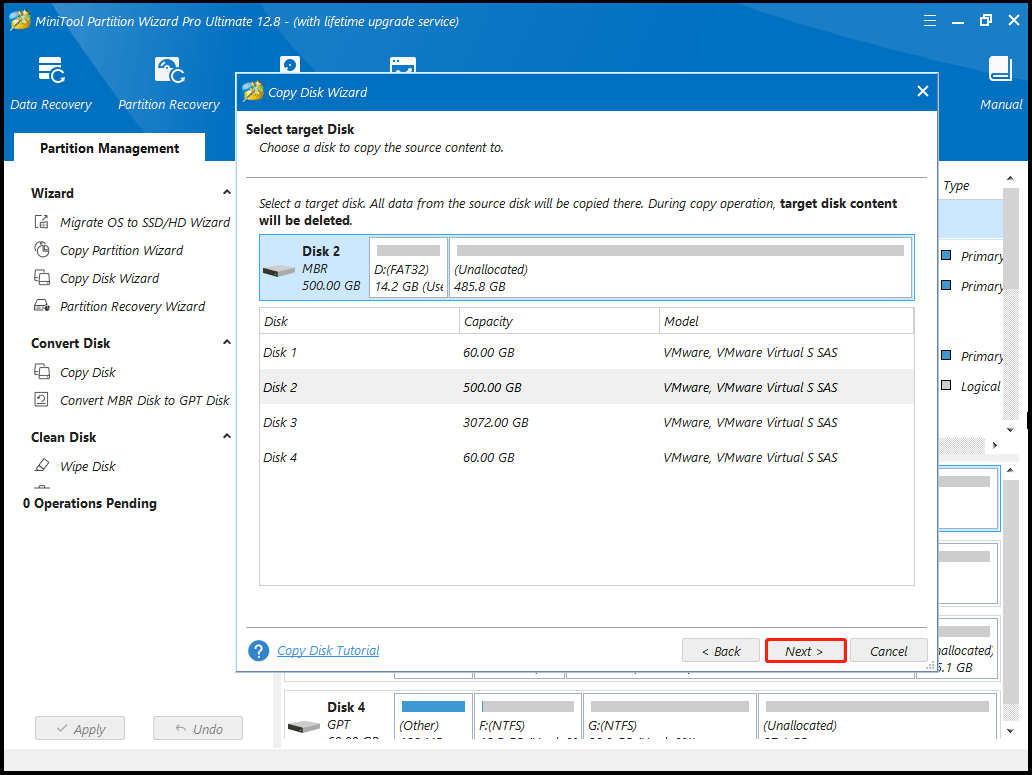Click G:(NTFS) partition on Disk 4

pos(669,716)
